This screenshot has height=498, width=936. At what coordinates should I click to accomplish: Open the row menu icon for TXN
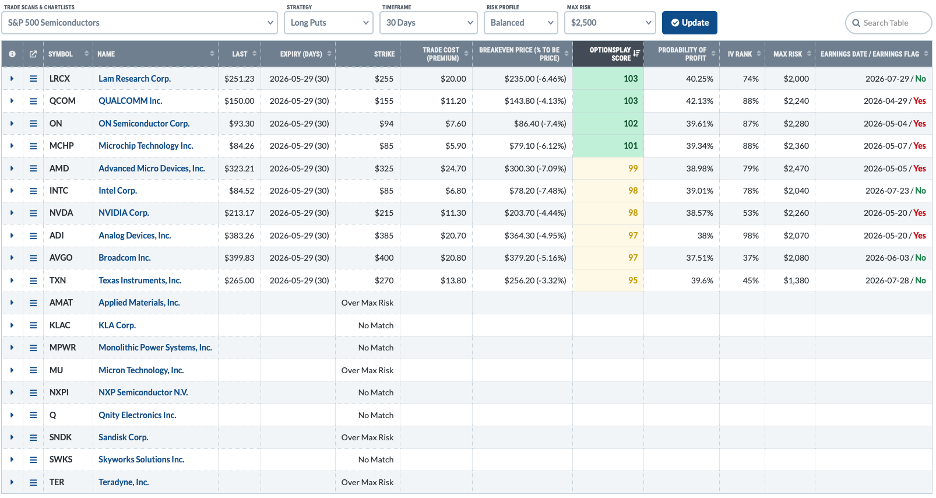(x=33, y=280)
